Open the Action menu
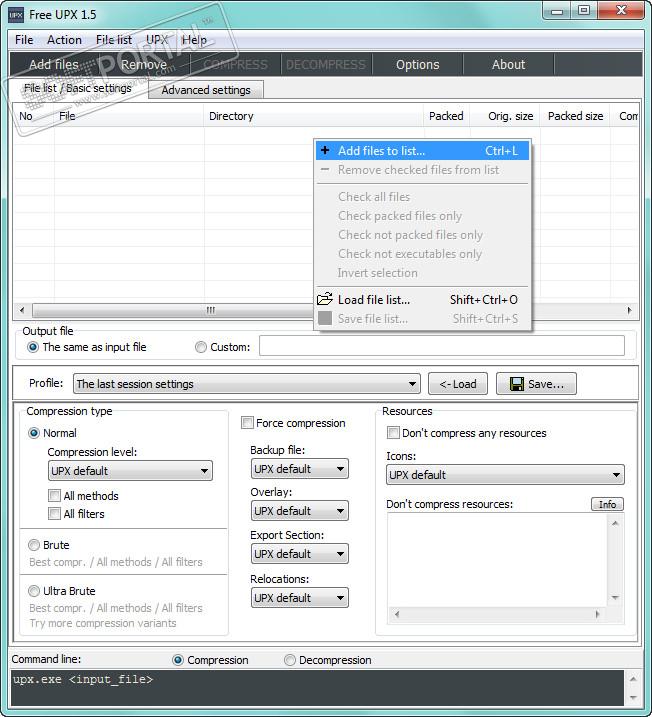652x717 pixels. [x=64, y=40]
